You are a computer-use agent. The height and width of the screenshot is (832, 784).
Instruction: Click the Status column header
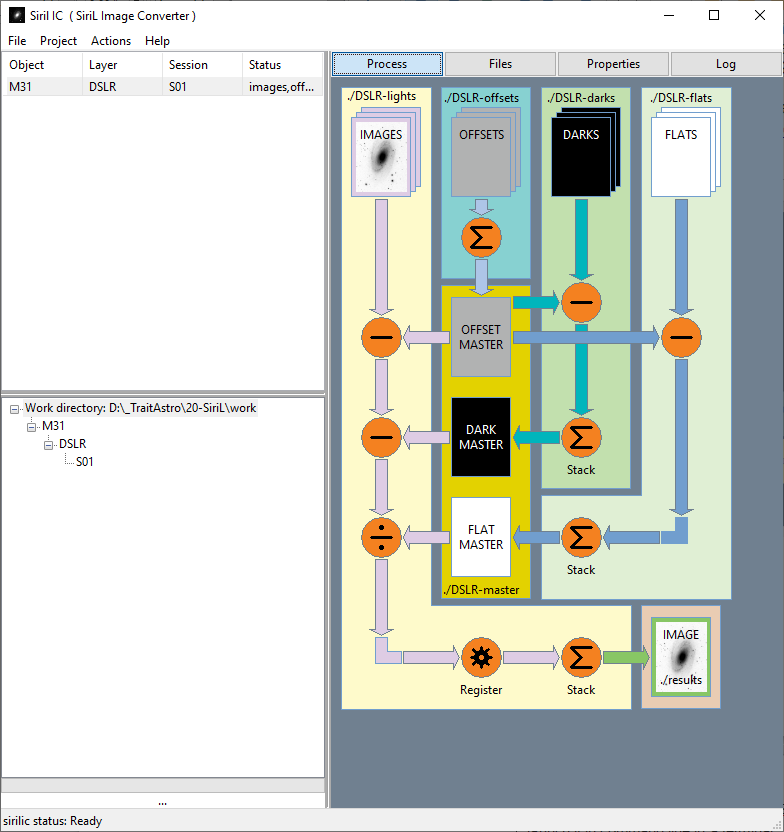(x=283, y=65)
